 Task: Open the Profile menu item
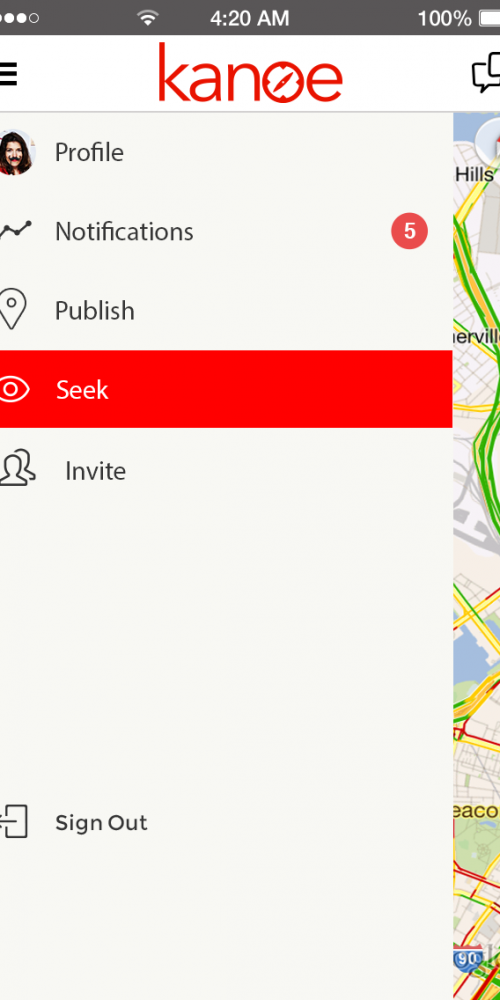(226, 152)
